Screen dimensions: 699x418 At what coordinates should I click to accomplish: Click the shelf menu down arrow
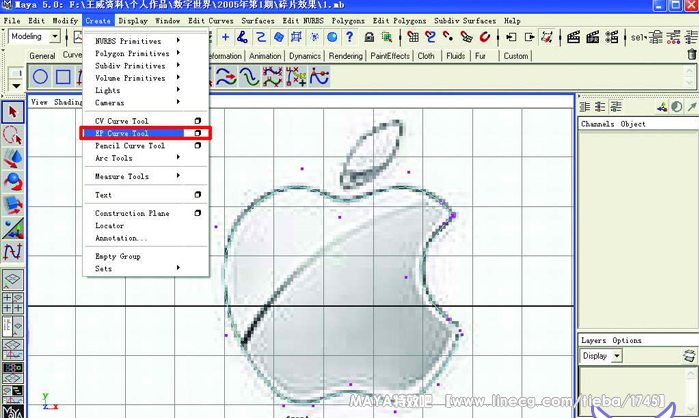coord(16,86)
